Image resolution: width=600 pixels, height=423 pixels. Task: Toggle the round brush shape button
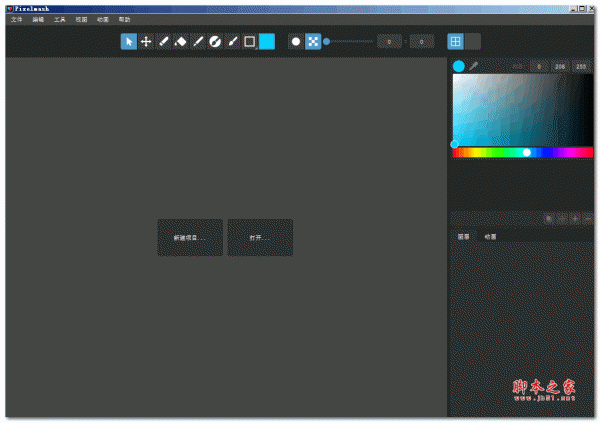pos(296,41)
